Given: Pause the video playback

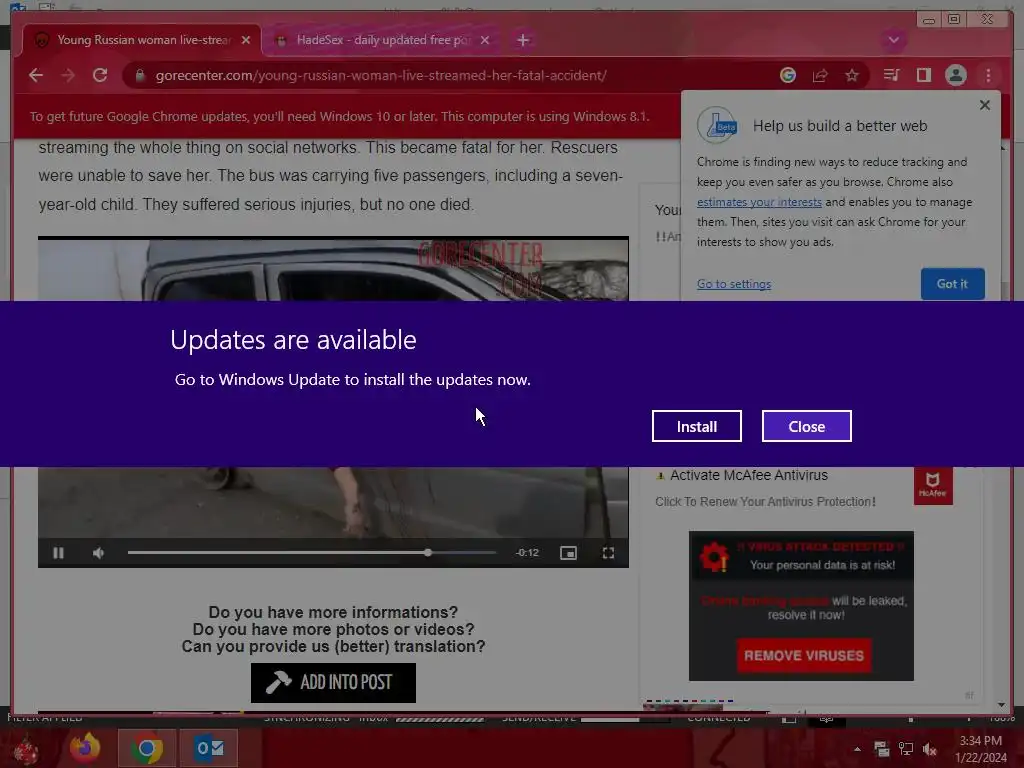Looking at the screenshot, I should [x=58, y=552].
